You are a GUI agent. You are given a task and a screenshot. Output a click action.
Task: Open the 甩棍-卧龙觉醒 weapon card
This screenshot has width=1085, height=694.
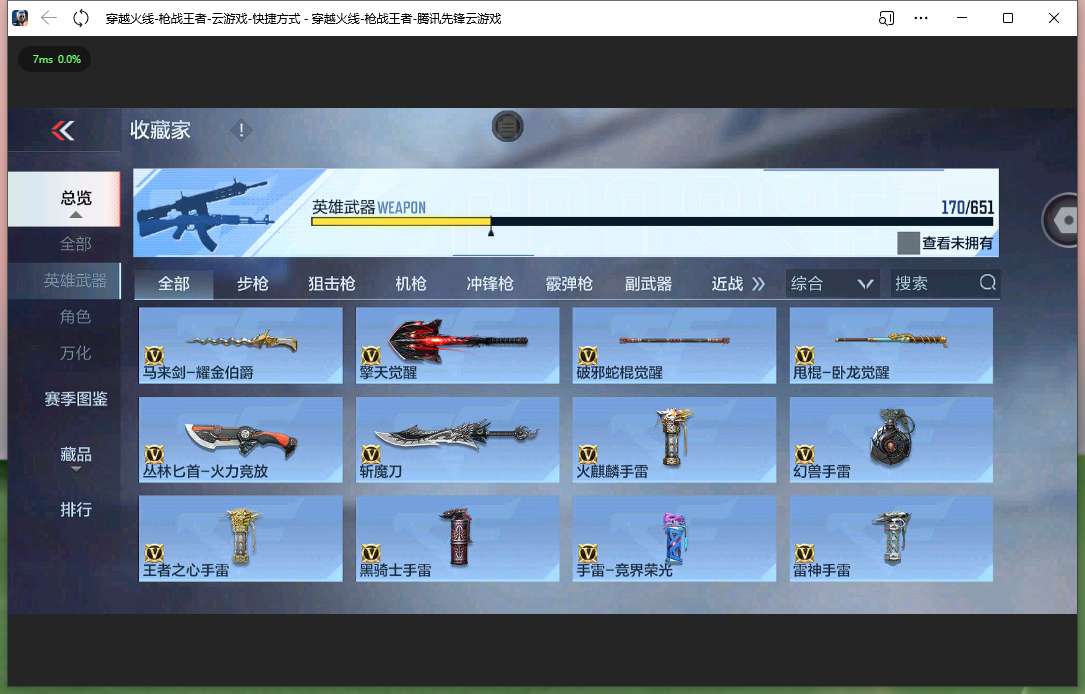click(x=891, y=345)
